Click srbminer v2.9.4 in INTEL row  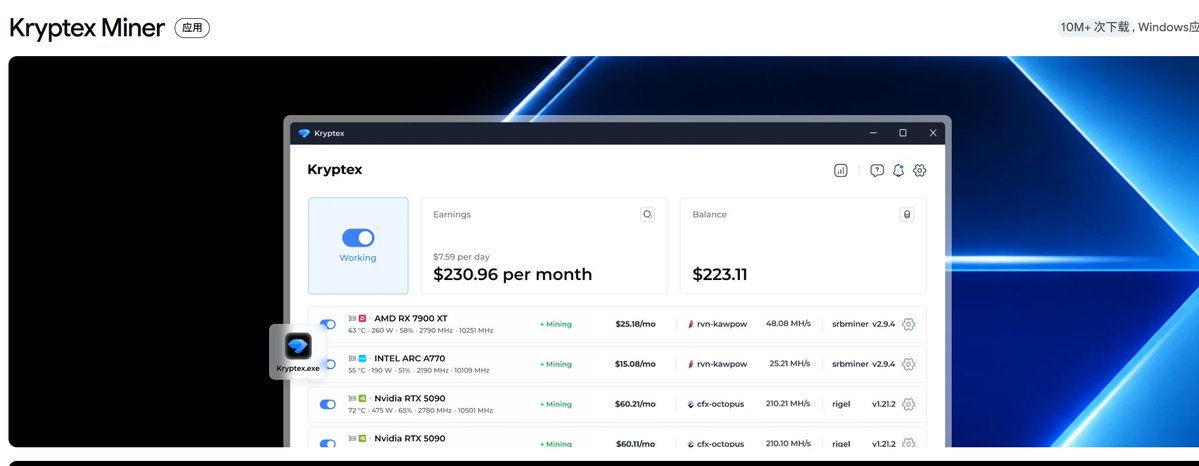click(863, 364)
